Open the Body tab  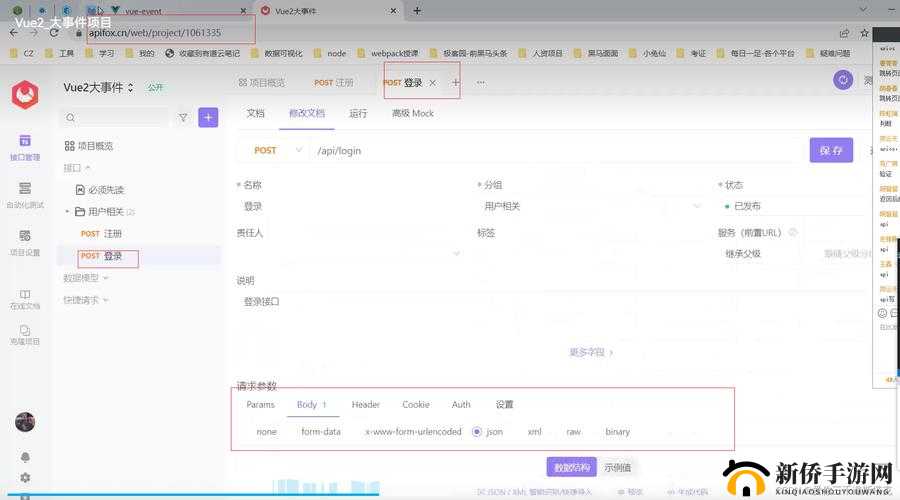click(x=311, y=405)
